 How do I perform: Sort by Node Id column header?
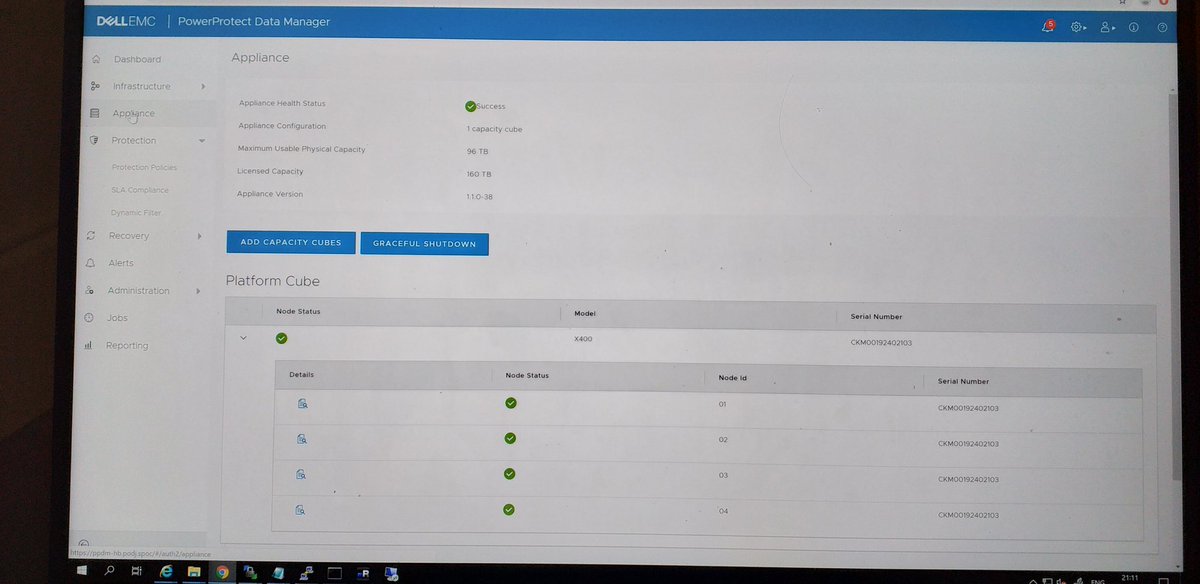[x=733, y=378]
